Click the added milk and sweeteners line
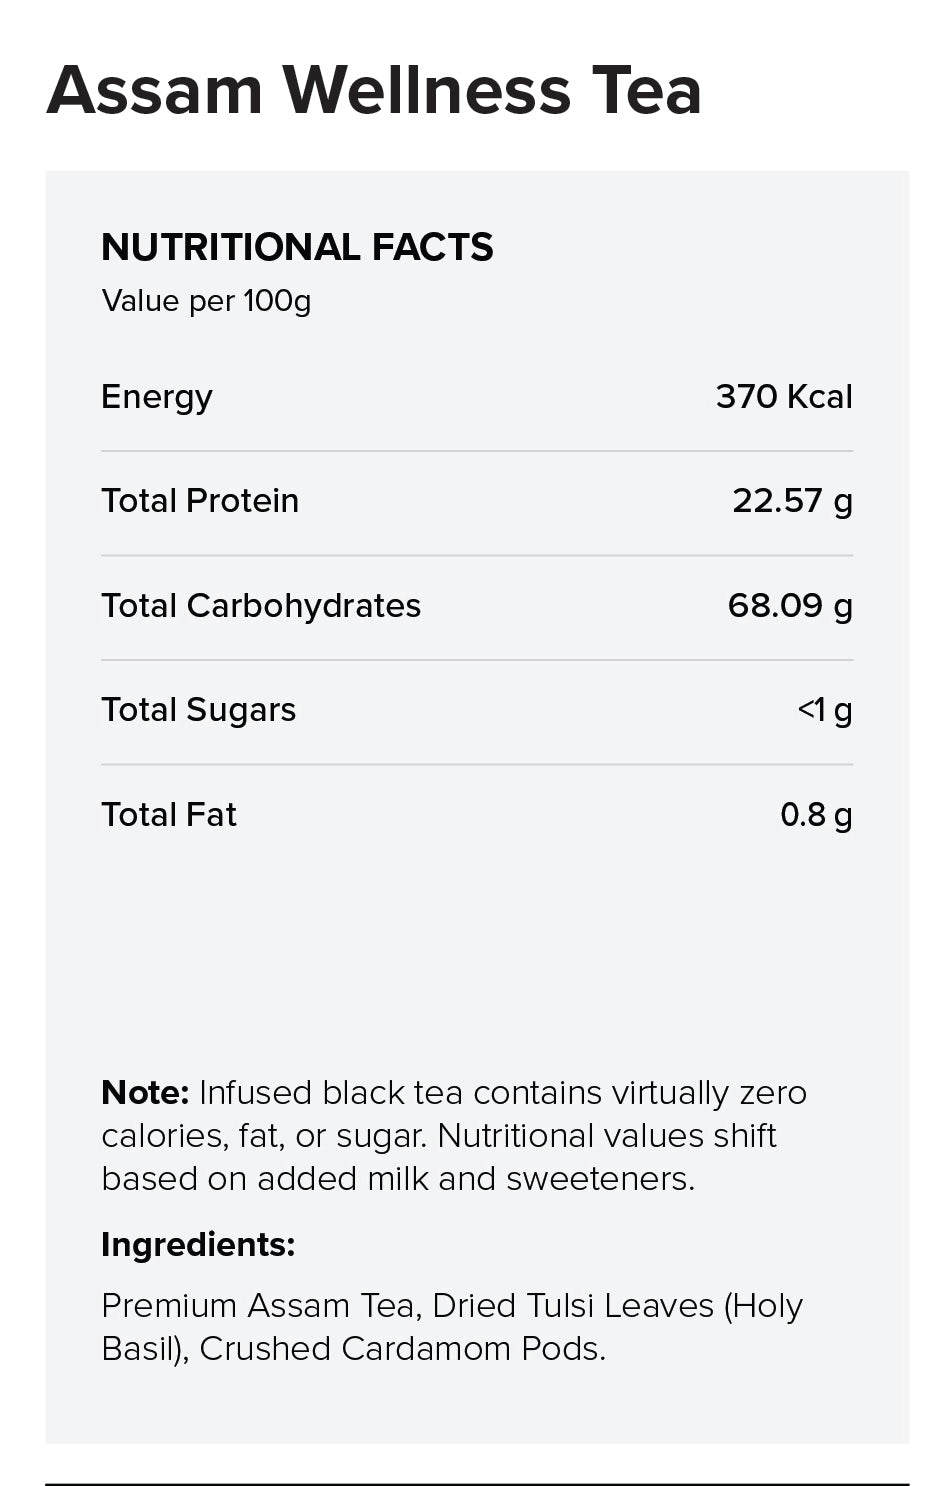 398,1179
